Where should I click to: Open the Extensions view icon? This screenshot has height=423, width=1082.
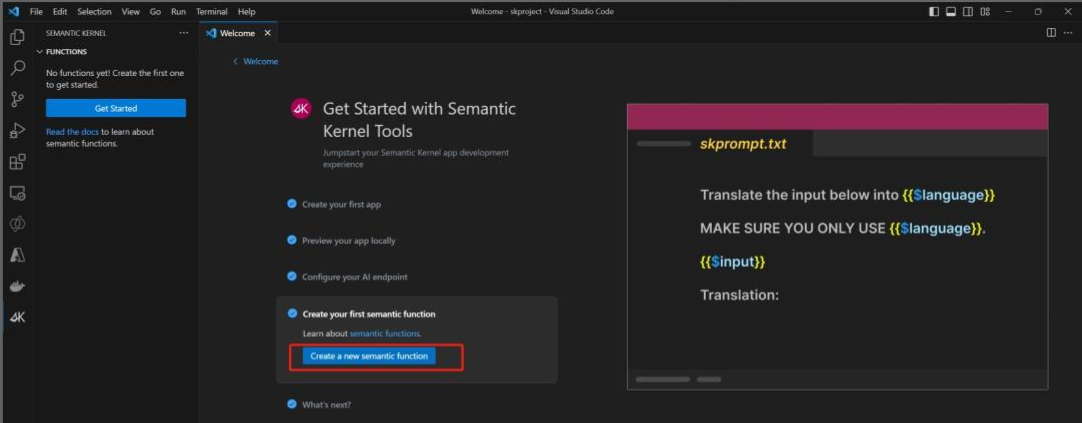click(x=17, y=161)
